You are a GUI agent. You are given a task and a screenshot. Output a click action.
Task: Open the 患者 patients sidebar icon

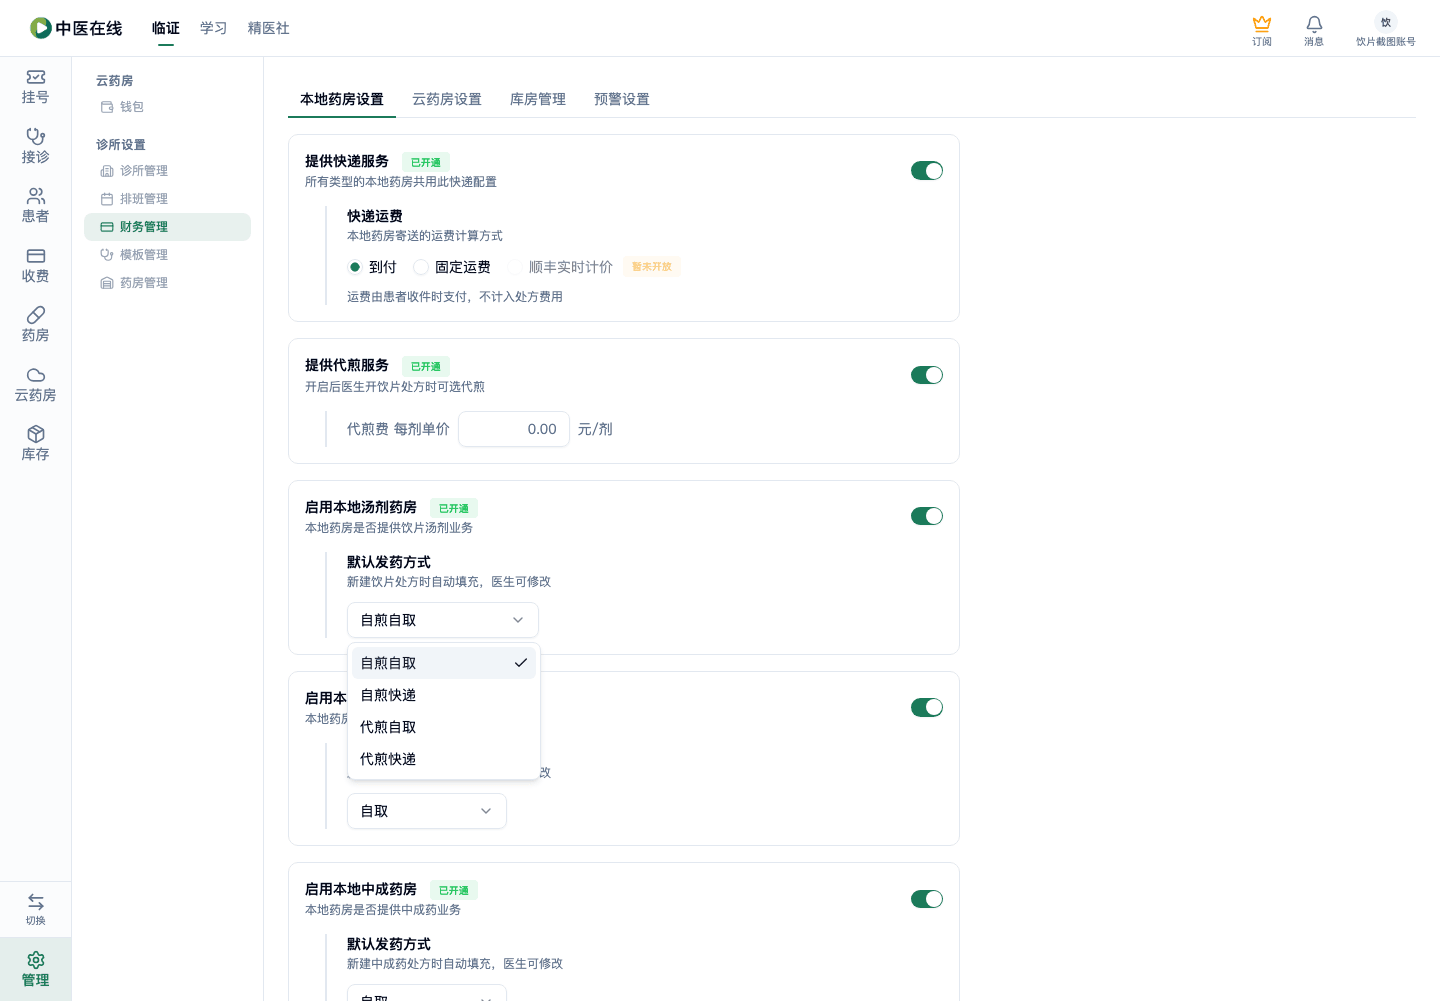click(x=36, y=196)
